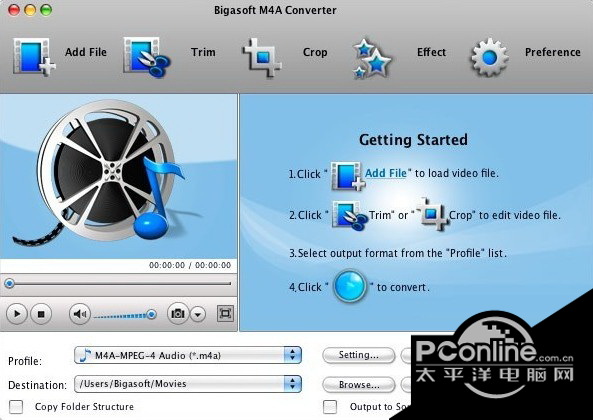593x420 pixels.
Task: Click the Trim icon in step 2
Action: coord(349,215)
